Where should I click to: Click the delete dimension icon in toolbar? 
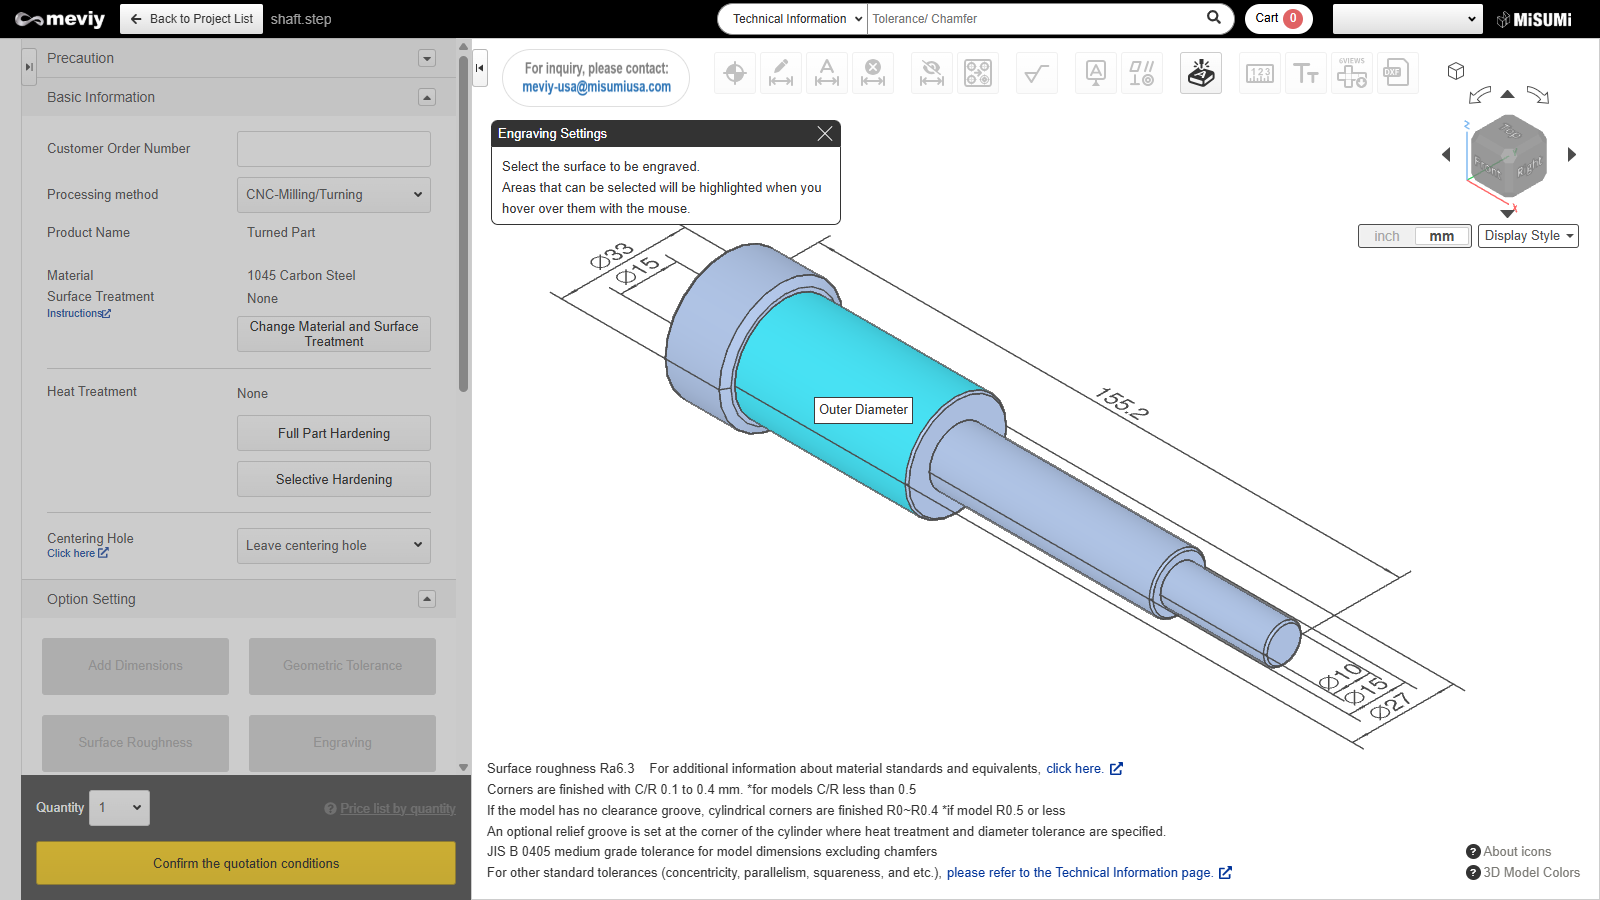(873, 73)
